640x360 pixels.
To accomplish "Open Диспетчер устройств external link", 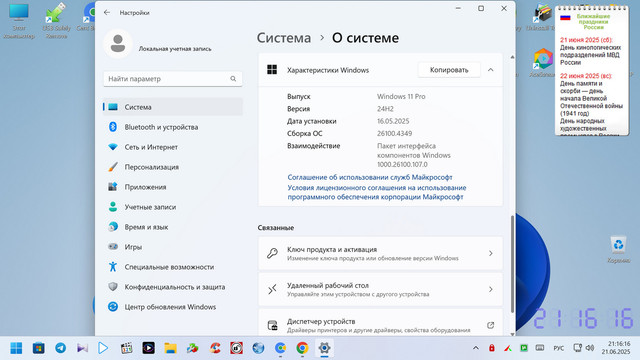I will (x=490, y=325).
